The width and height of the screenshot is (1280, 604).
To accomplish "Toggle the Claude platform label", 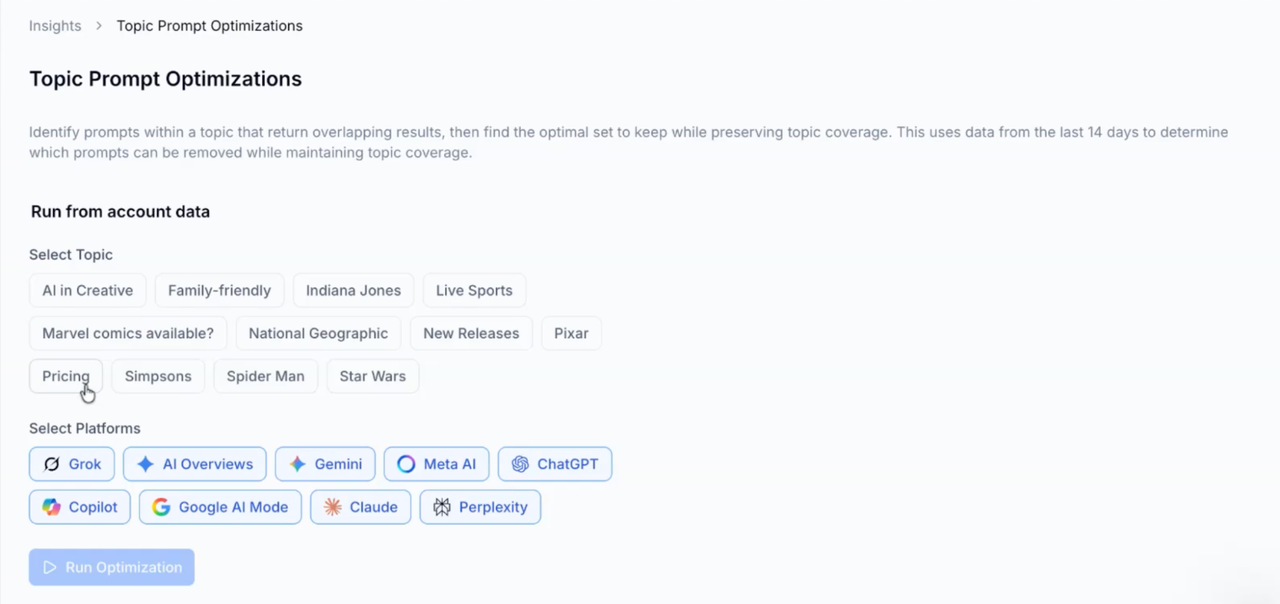I will [374, 507].
